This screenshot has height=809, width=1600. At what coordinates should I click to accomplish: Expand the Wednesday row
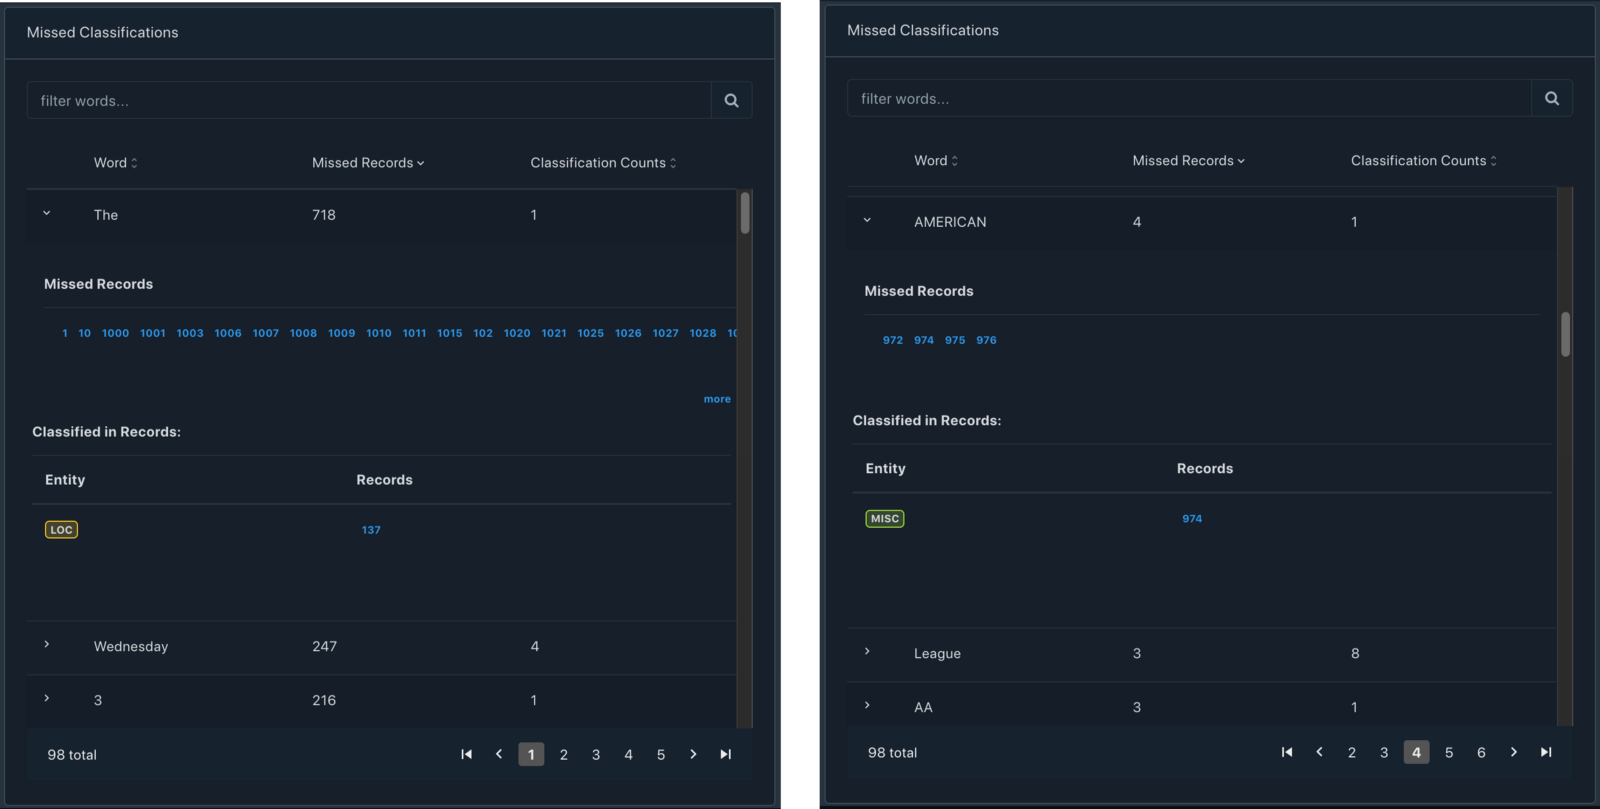tap(47, 645)
